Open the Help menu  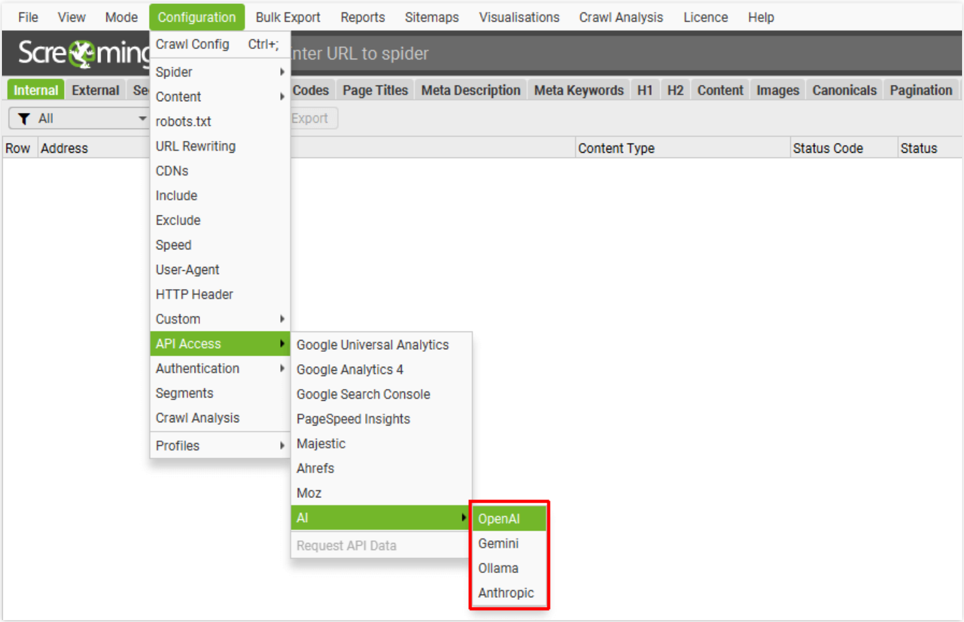point(761,17)
